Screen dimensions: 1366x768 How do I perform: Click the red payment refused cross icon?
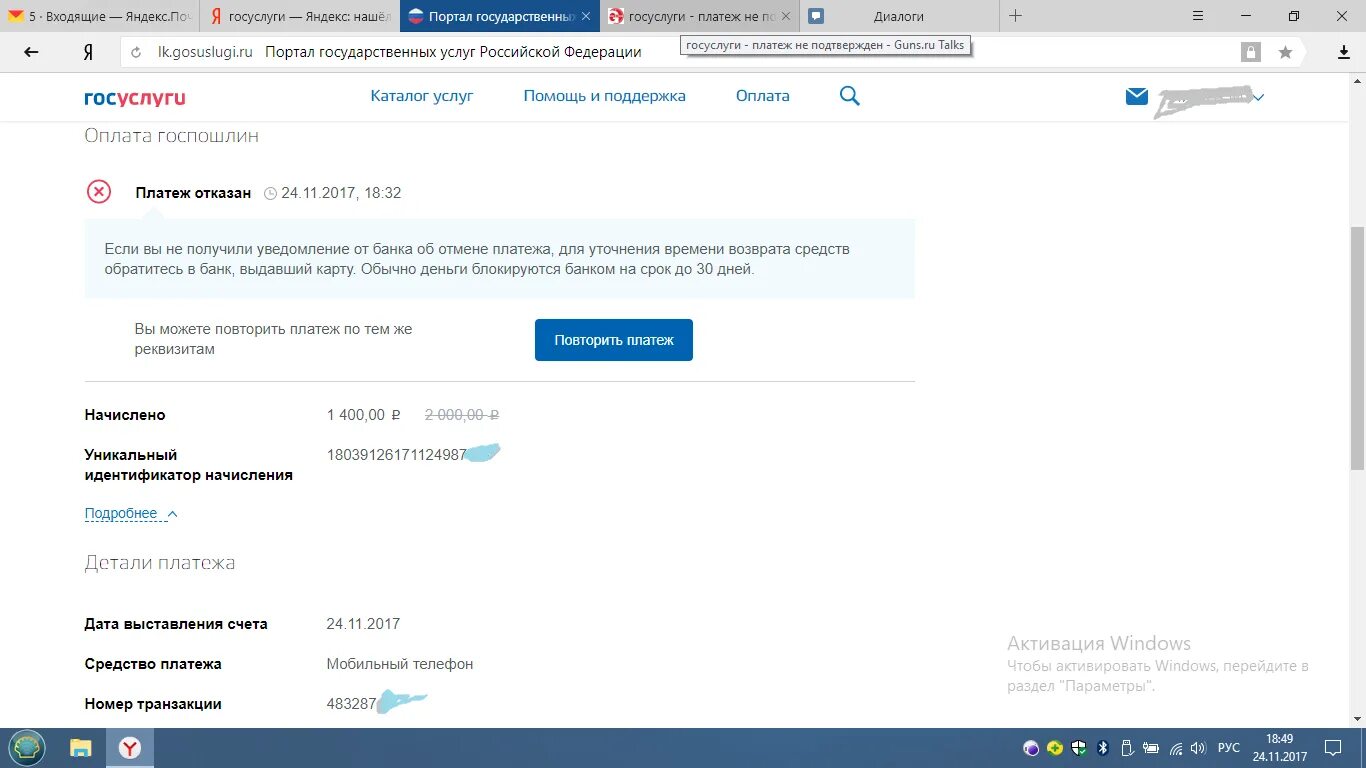(99, 191)
